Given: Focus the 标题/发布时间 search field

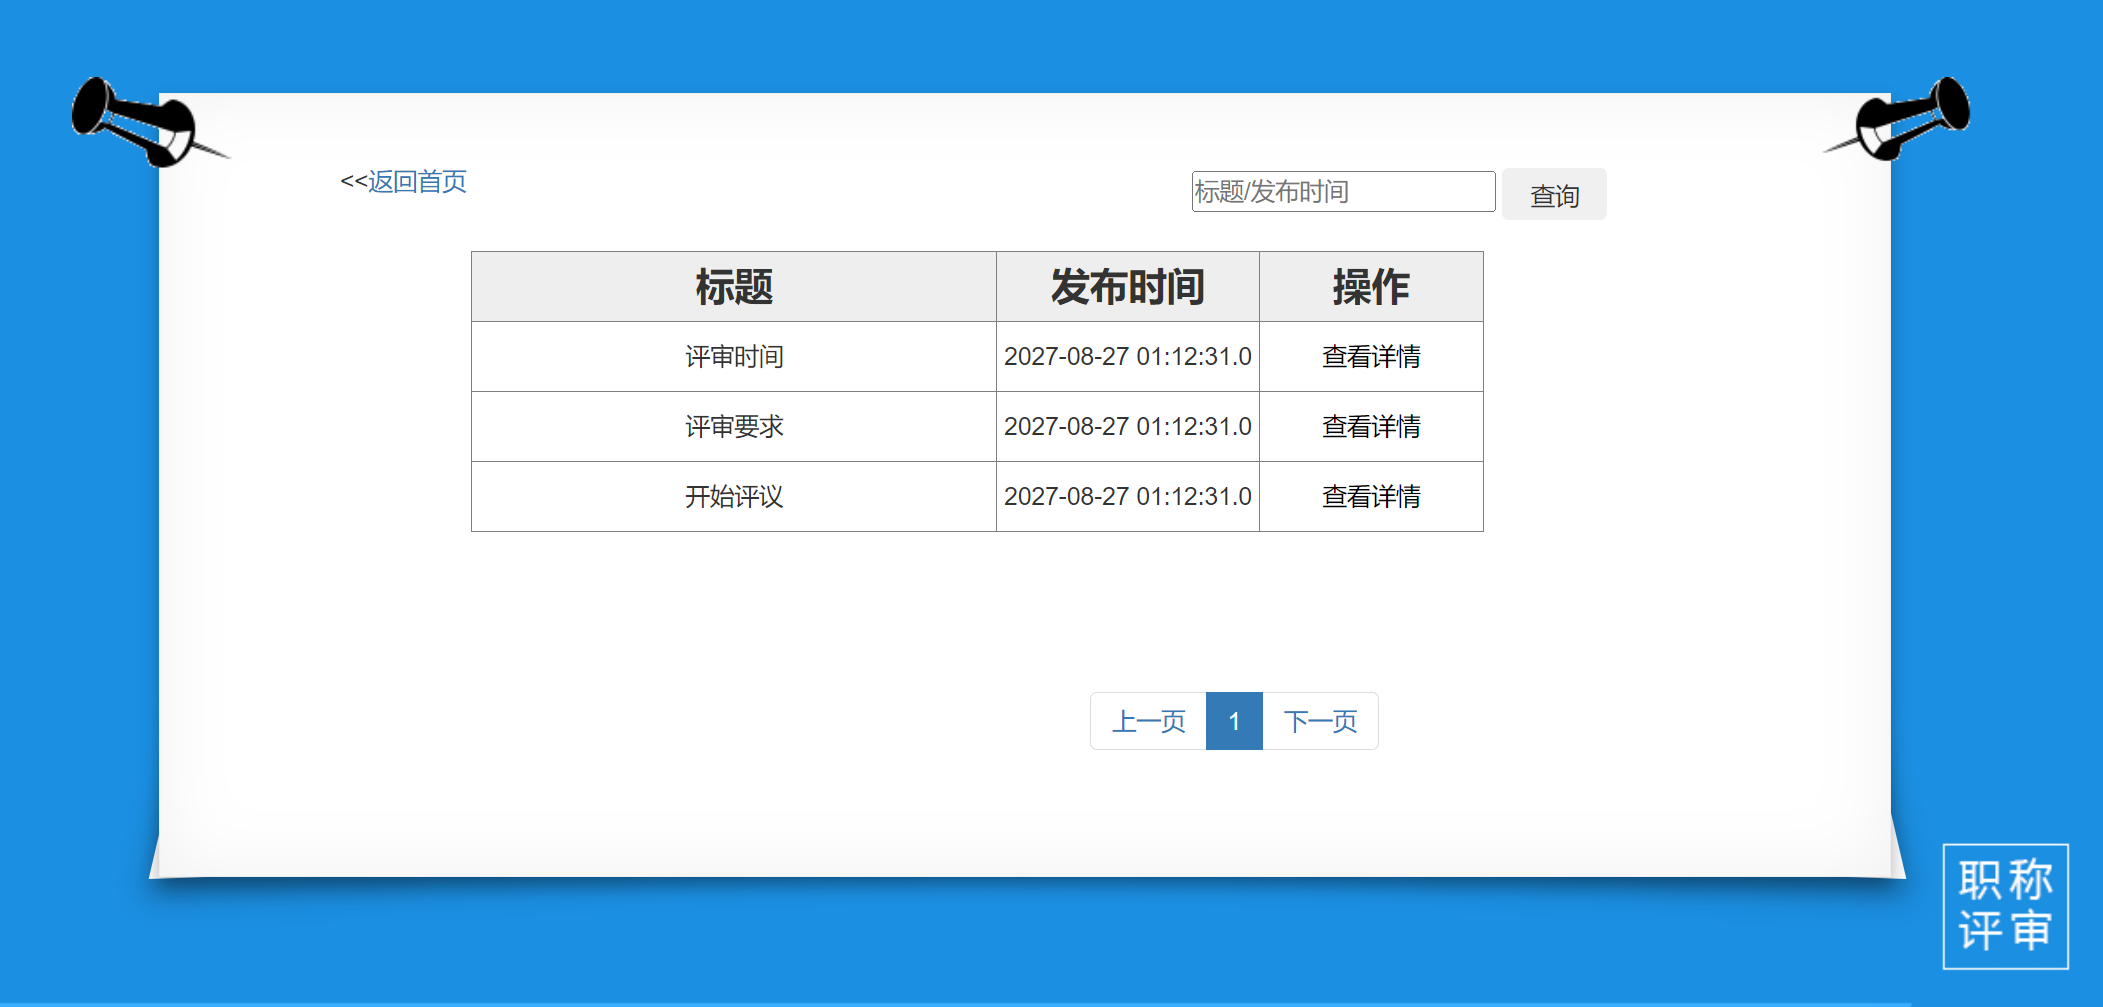Looking at the screenshot, I should [x=1343, y=192].
